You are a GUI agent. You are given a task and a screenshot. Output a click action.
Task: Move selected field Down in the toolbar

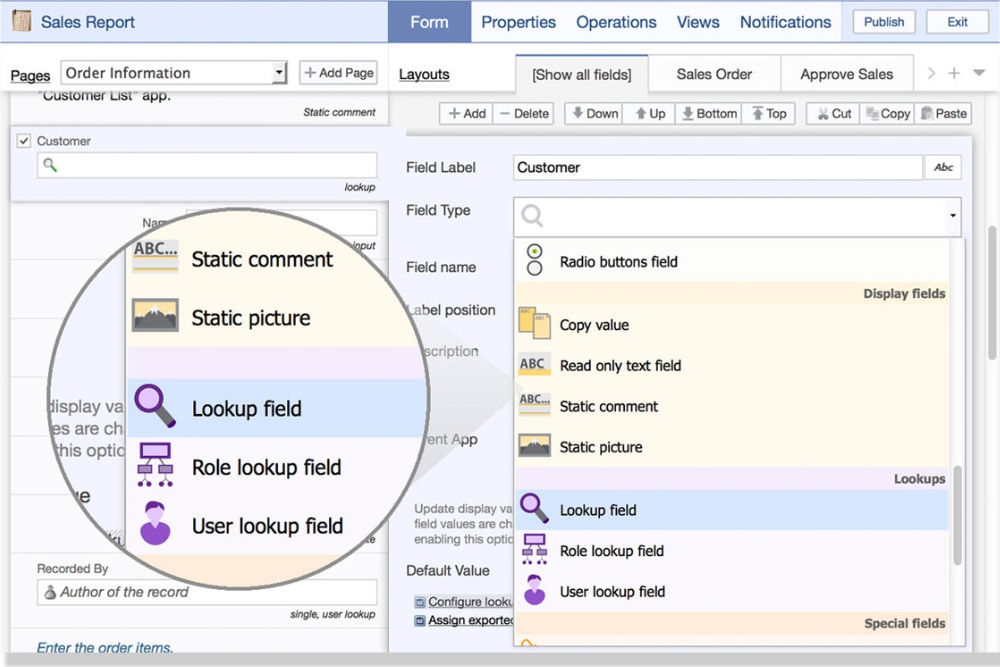(593, 114)
